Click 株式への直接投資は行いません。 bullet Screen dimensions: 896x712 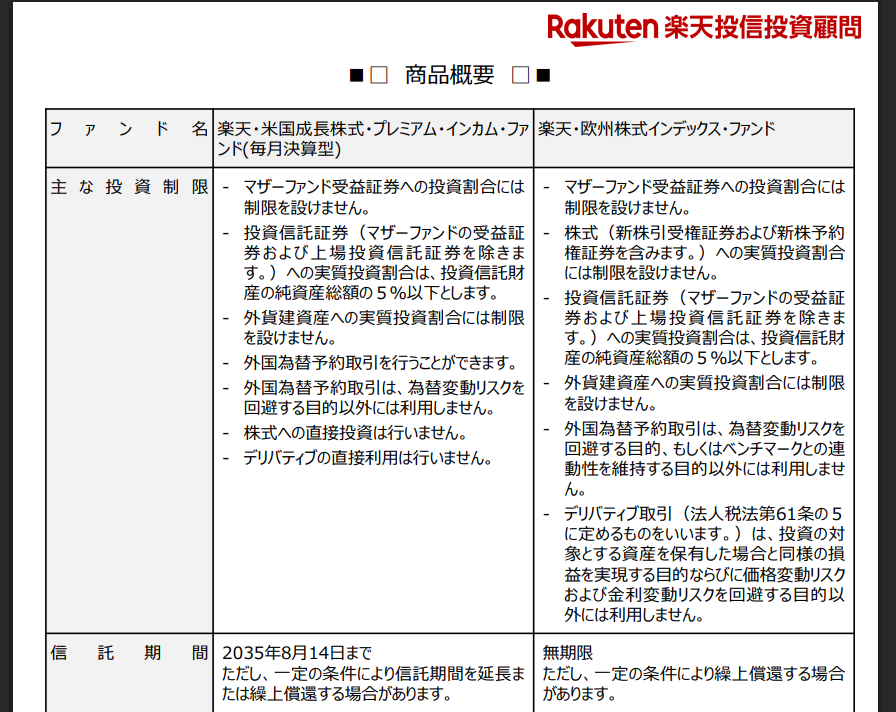pos(355,433)
